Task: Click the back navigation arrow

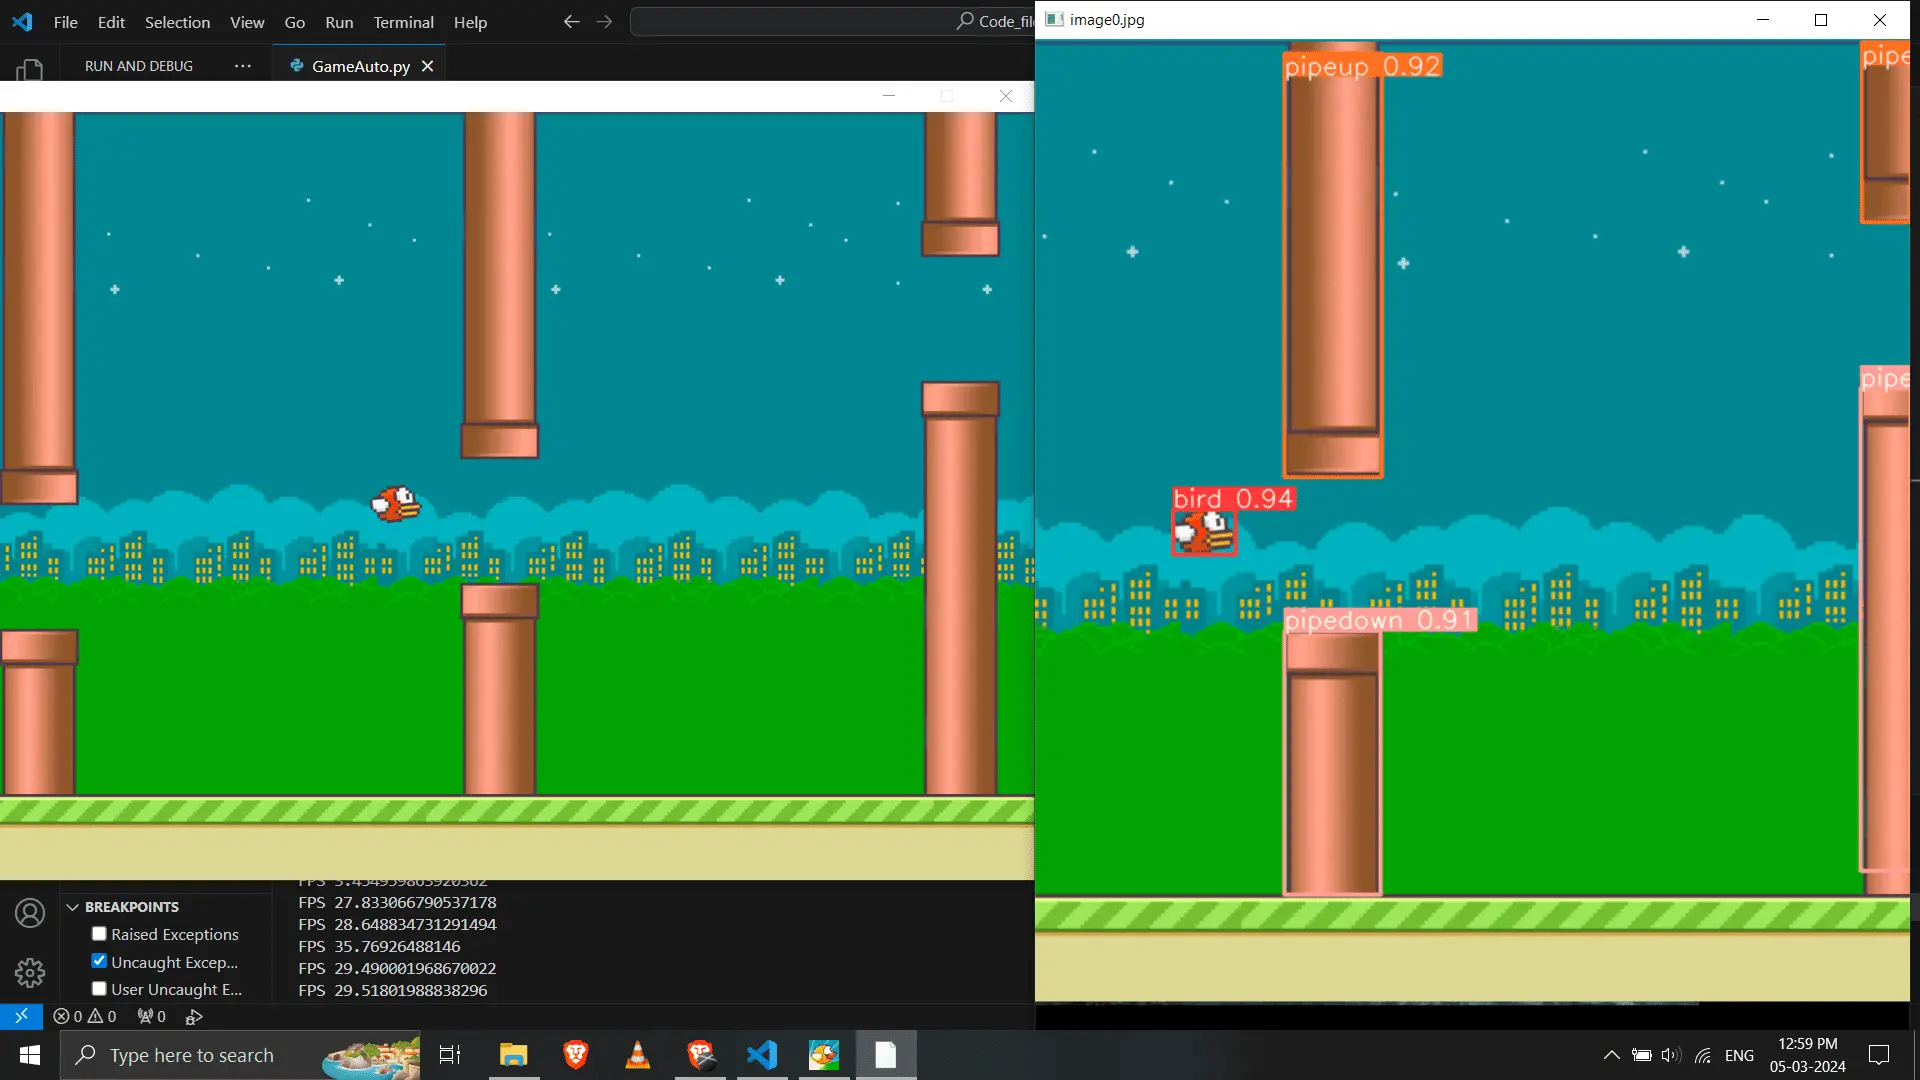Action: (570, 21)
